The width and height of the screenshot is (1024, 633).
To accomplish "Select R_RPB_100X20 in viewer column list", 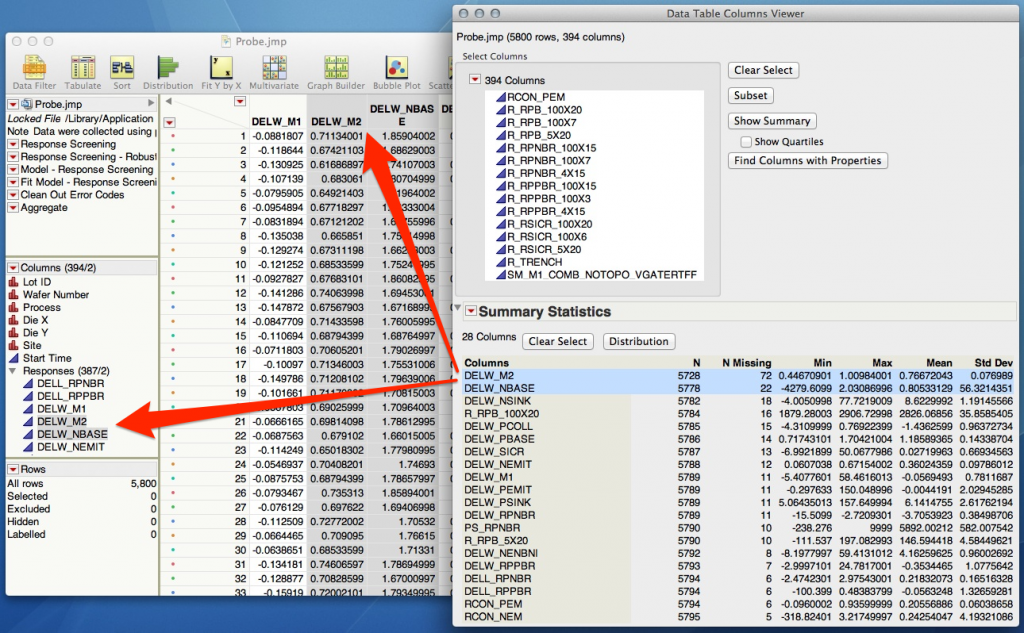I will [544, 110].
